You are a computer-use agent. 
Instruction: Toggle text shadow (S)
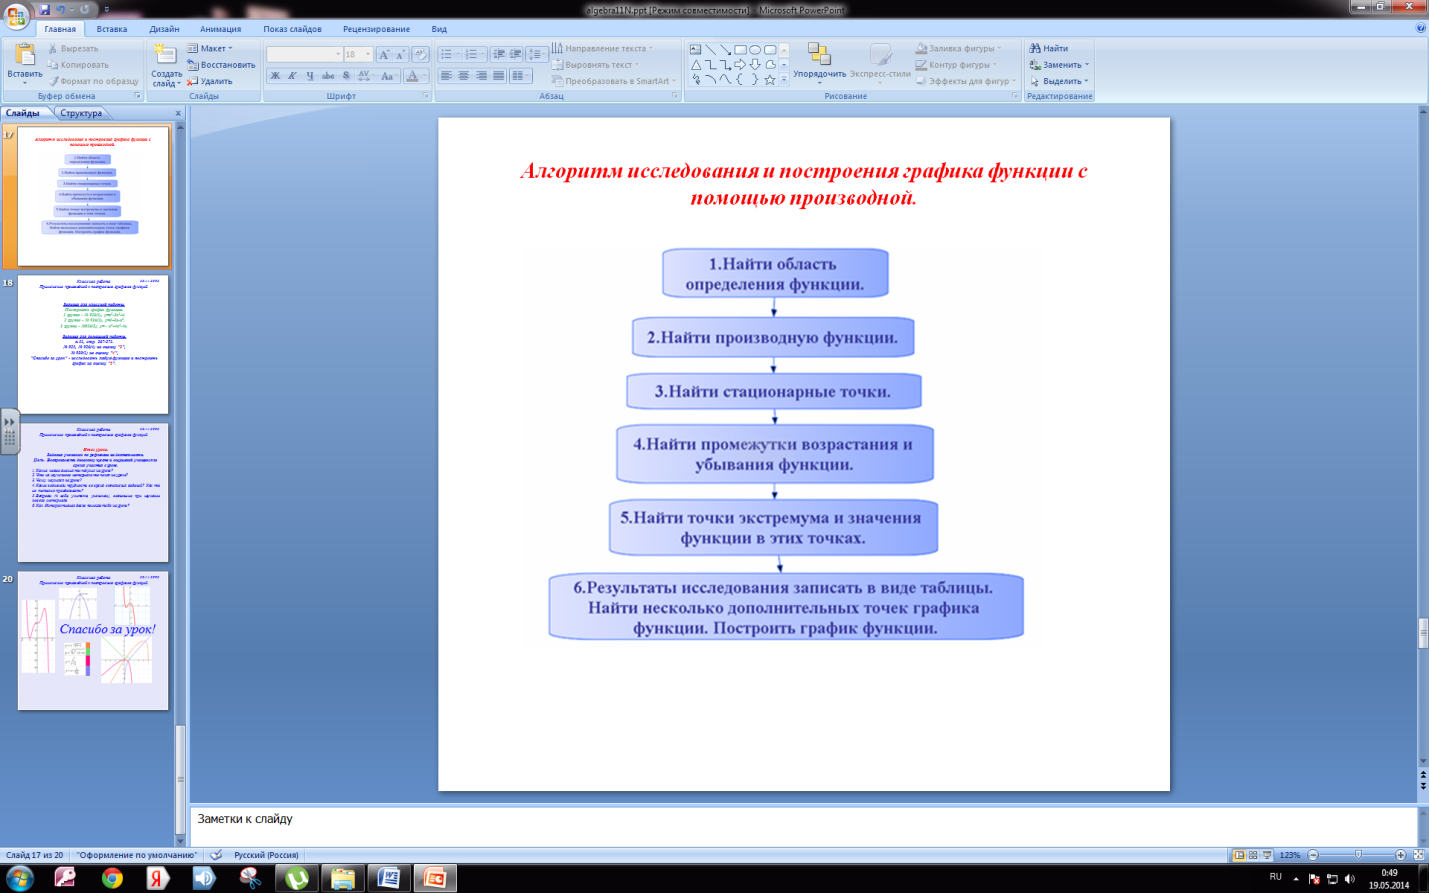pos(346,76)
